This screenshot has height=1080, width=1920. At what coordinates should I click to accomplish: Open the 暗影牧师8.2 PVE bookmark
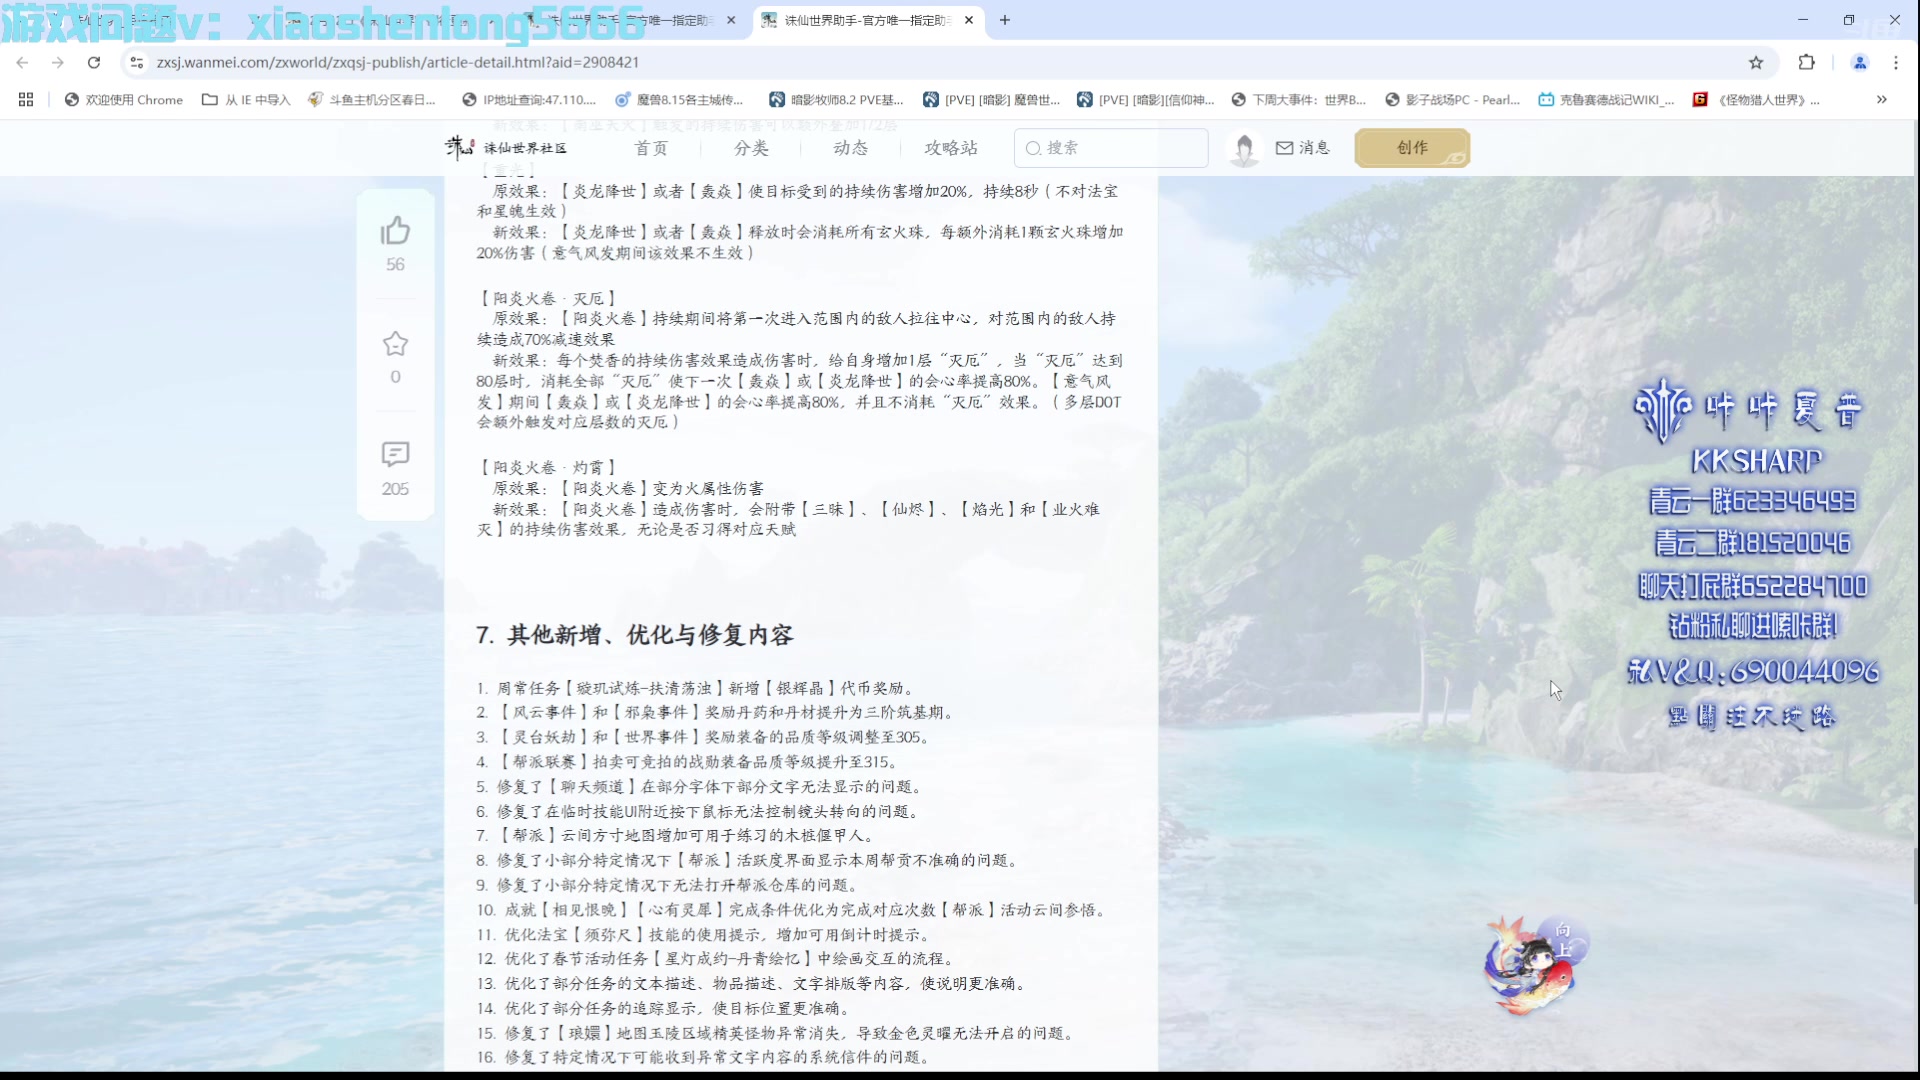pos(836,99)
